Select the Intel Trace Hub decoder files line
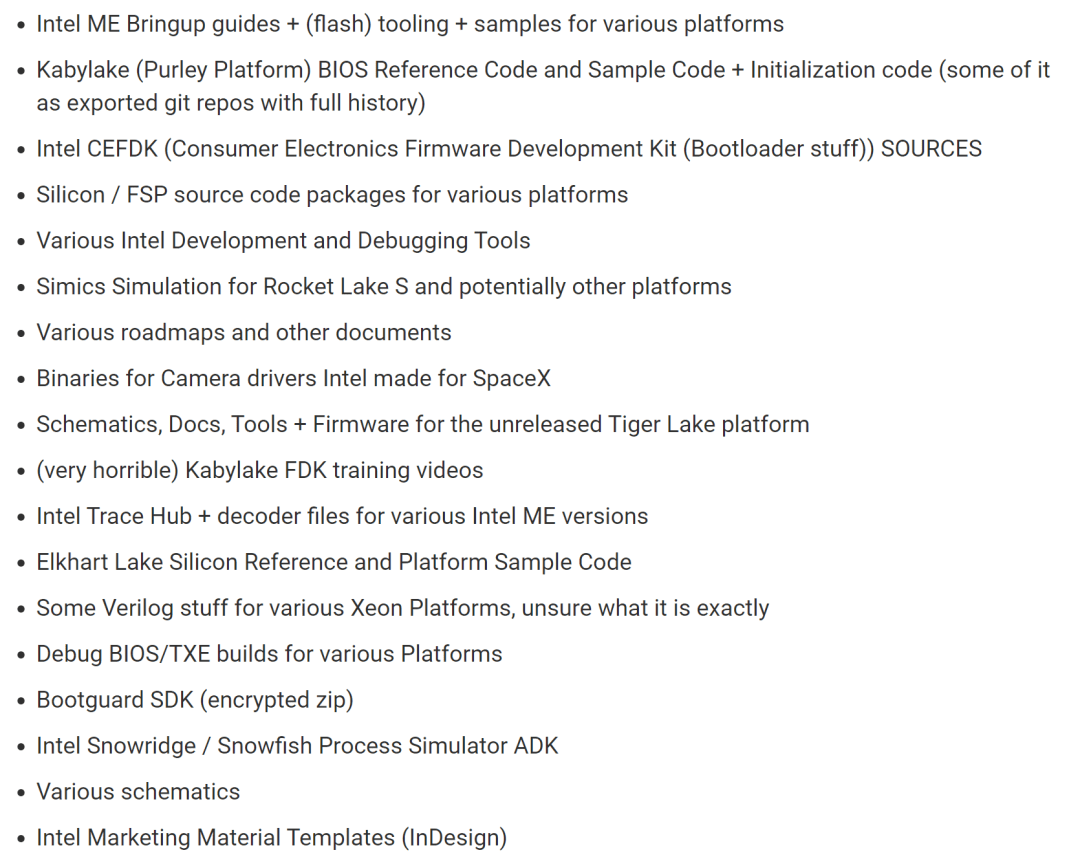 coord(342,516)
